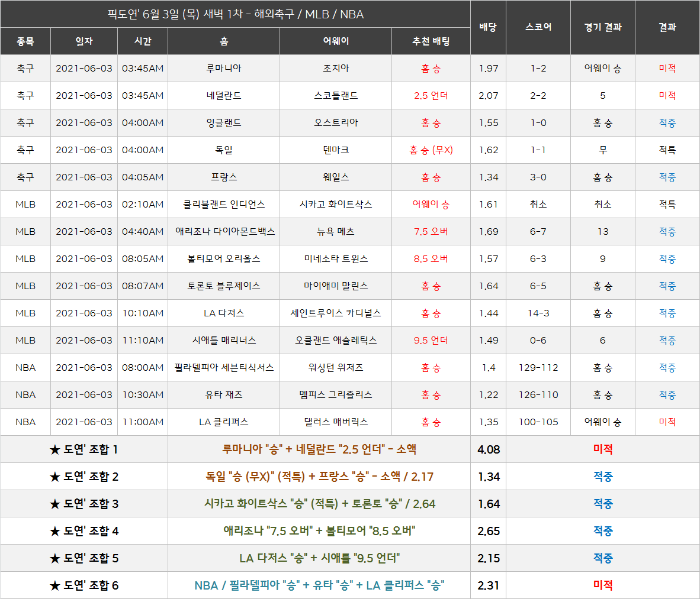Click the star beside 도연' 조합 1
This screenshot has width=700, height=599.
55,449
